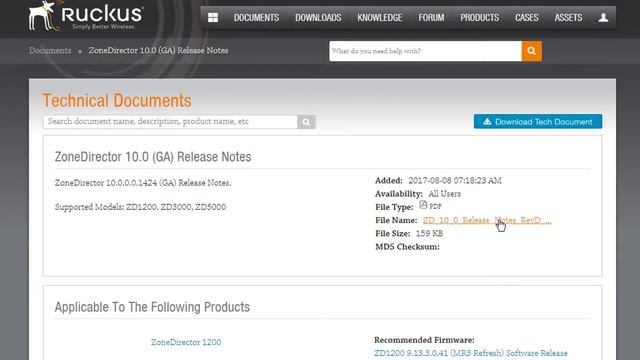Open the ZoneDirector 1200 product link

(x=186, y=342)
